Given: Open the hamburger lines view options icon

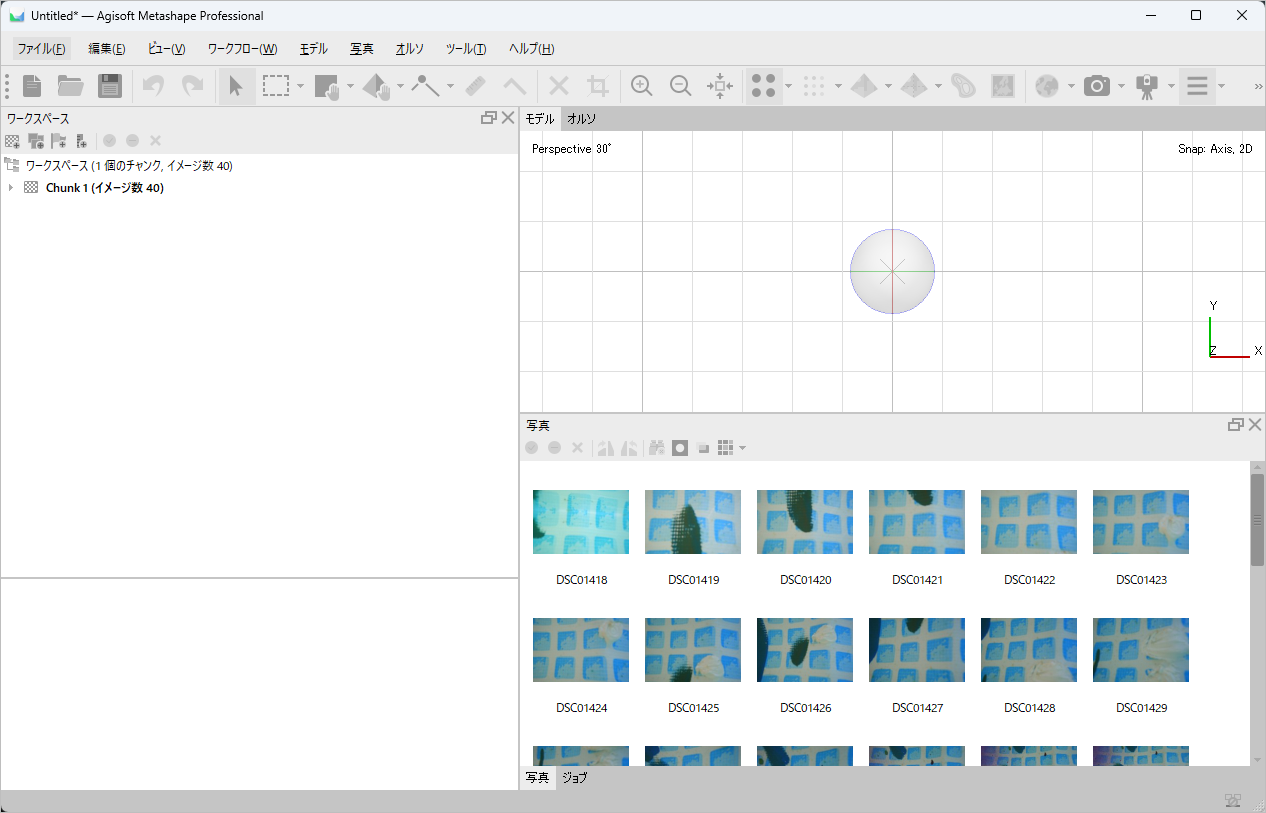Looking at the screenshot, I should tap(1197, 86).
